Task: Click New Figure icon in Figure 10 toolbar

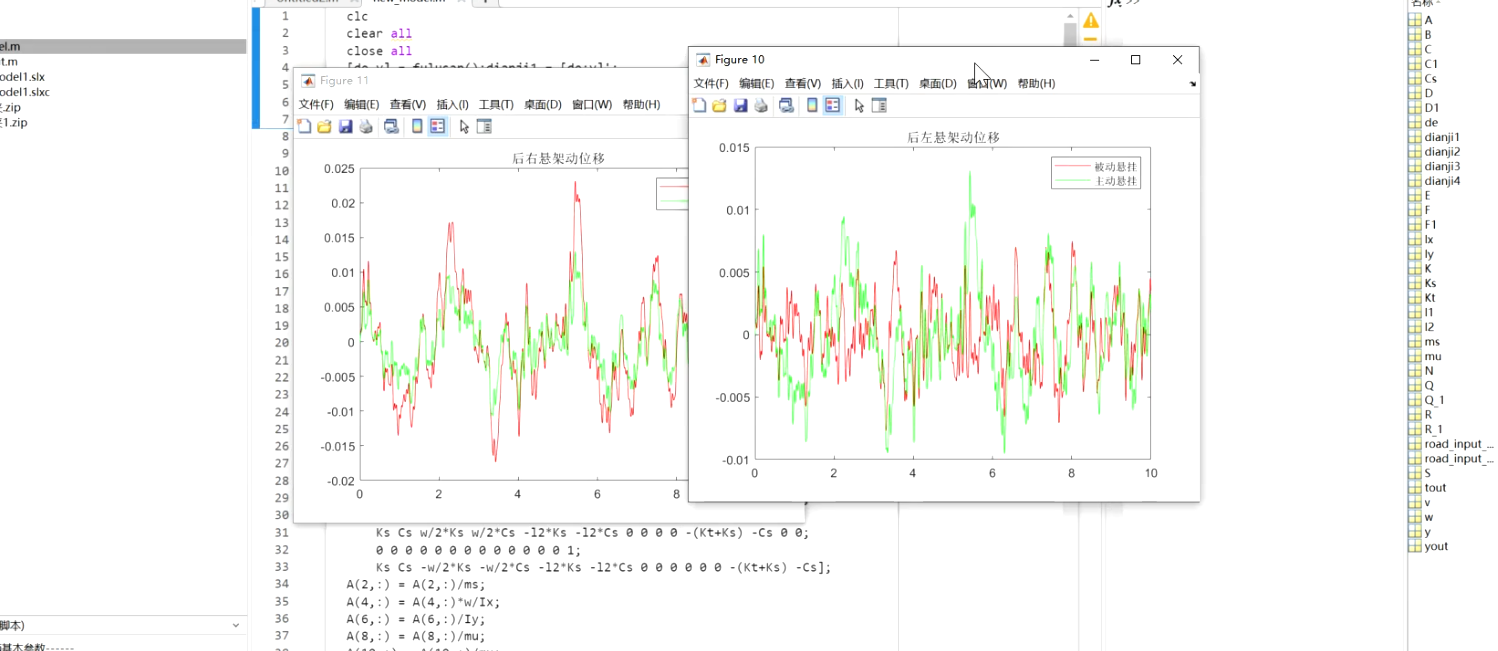Action: tap(699, 105)
